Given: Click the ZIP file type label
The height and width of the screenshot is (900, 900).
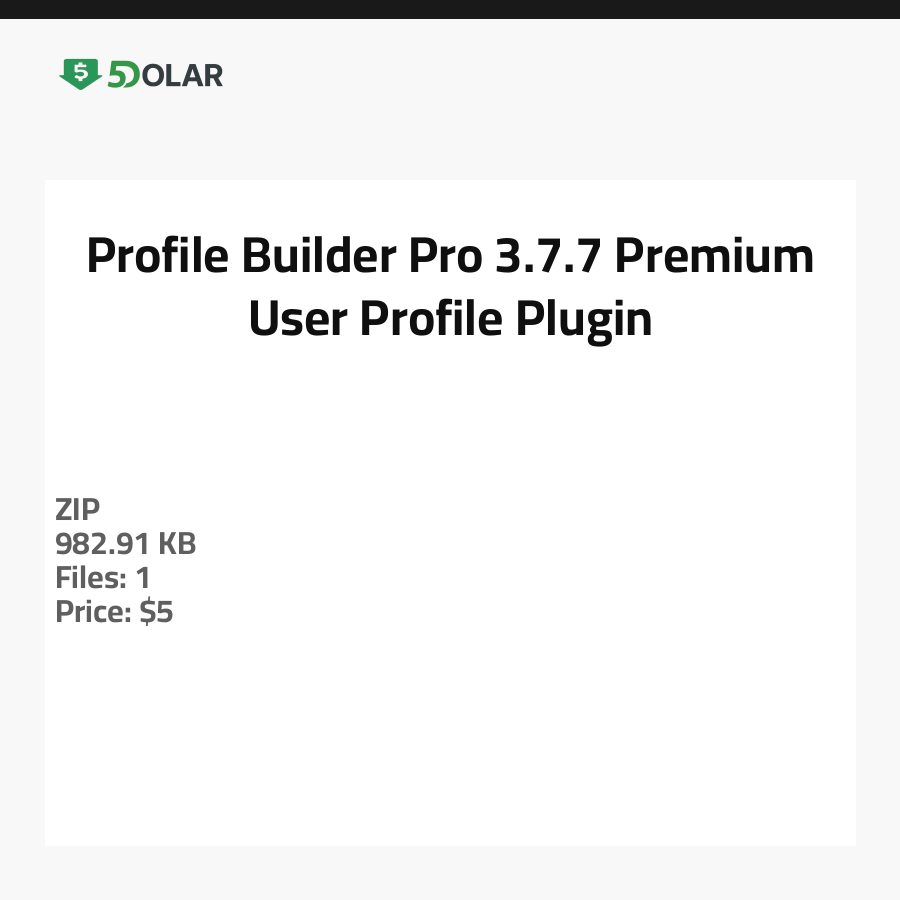Looking at the screenshot, I should 78,510.
